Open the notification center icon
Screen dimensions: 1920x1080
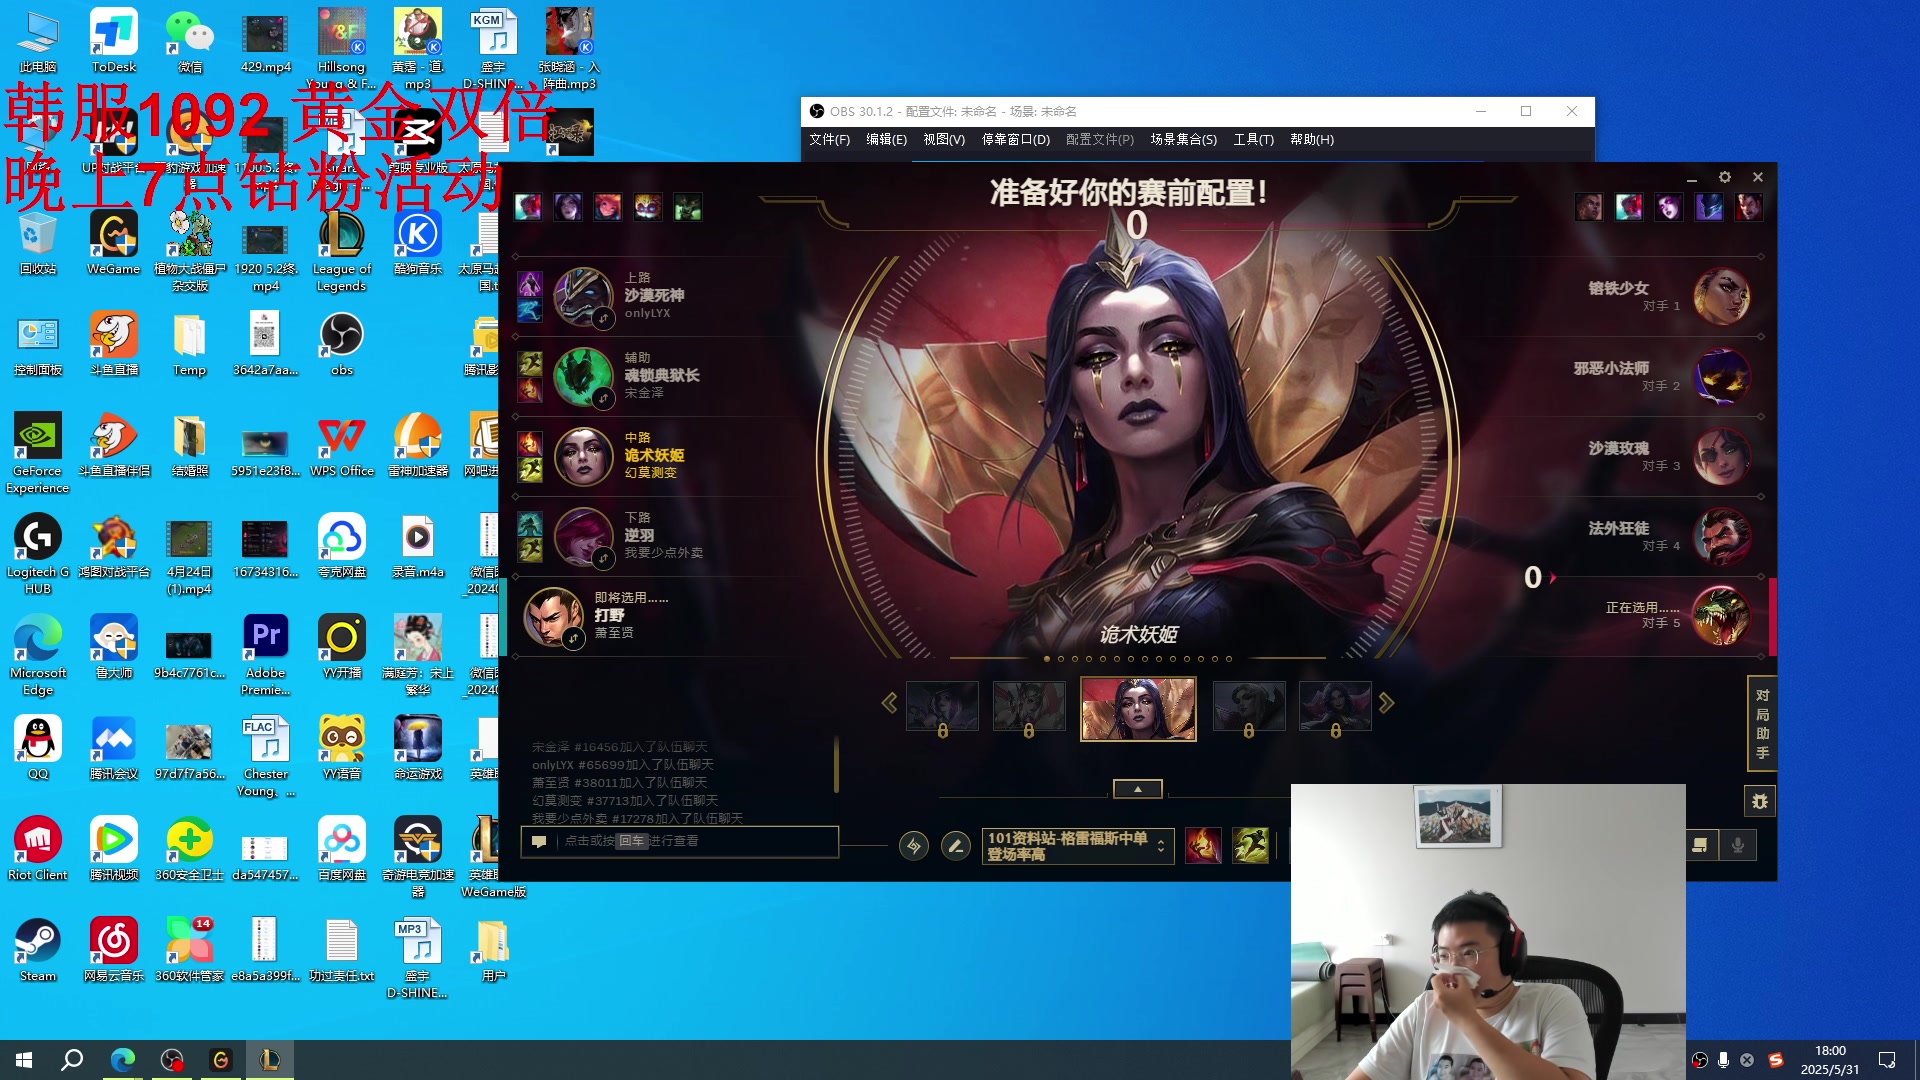(1886, 1060)
